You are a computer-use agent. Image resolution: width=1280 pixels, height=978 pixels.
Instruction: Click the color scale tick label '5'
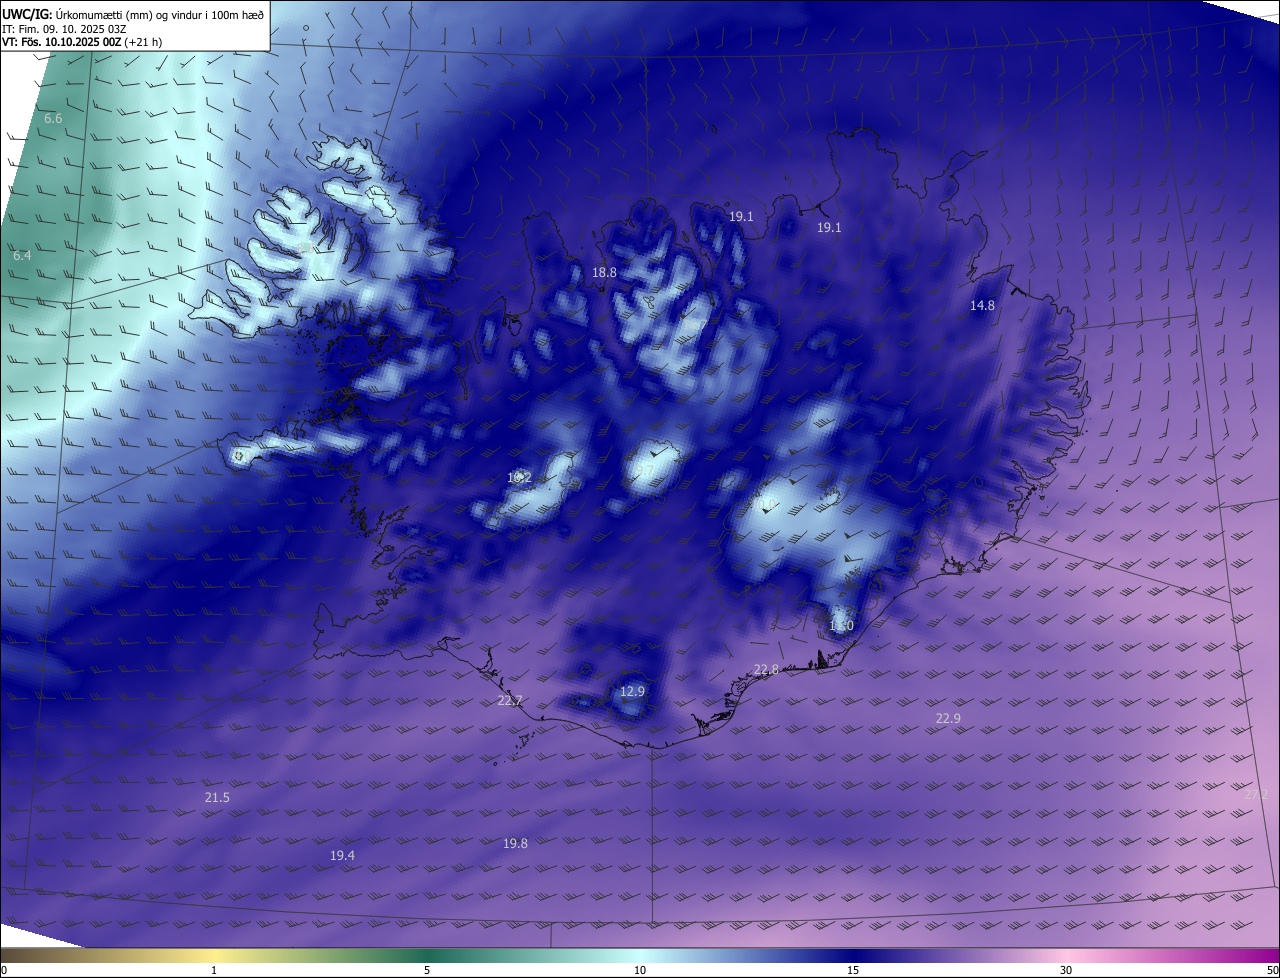pyautogui.click(x=427, y=970)
